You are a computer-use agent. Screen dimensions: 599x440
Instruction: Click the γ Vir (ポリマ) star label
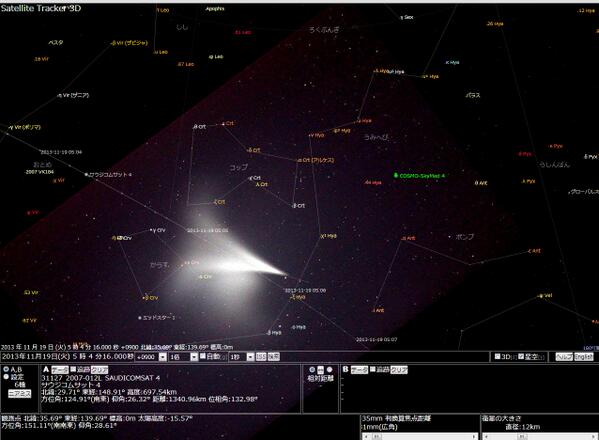tap(24, 127)
